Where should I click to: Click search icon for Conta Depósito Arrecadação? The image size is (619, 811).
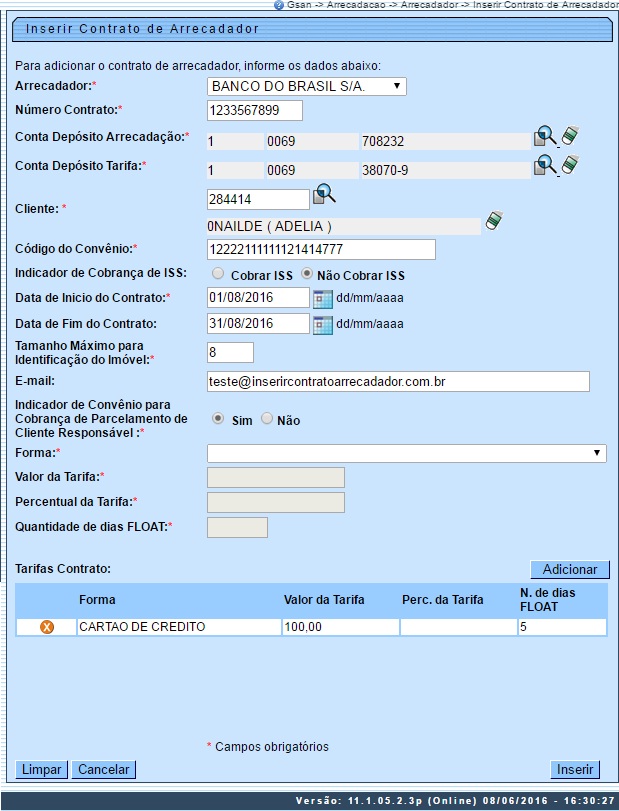[x=545, y=137]
